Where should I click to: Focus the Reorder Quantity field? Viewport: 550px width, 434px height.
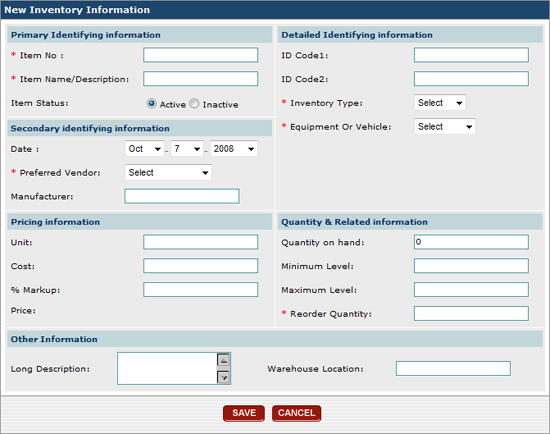(471, 313)
